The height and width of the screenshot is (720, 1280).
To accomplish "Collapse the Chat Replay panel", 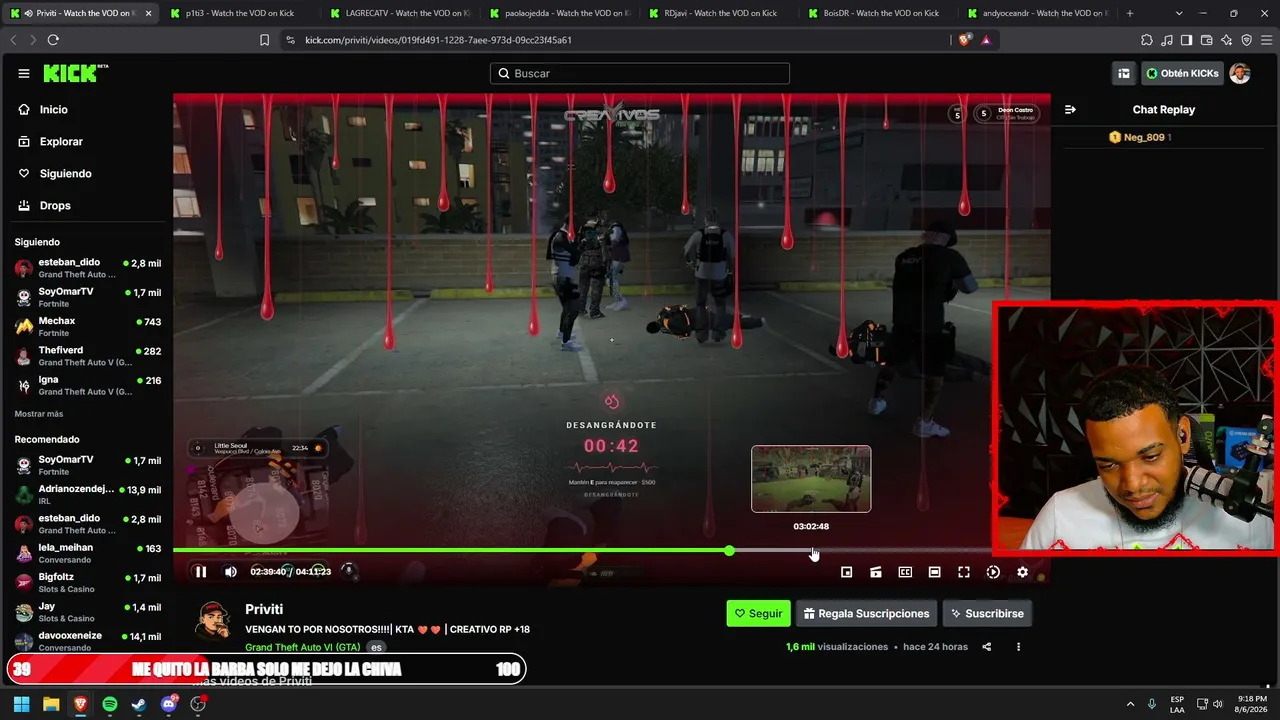I will 1070,110.
